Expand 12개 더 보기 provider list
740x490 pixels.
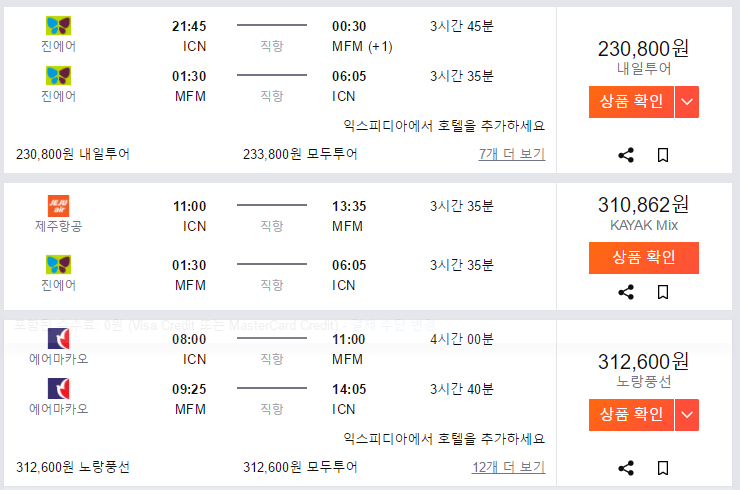point(509,467)
